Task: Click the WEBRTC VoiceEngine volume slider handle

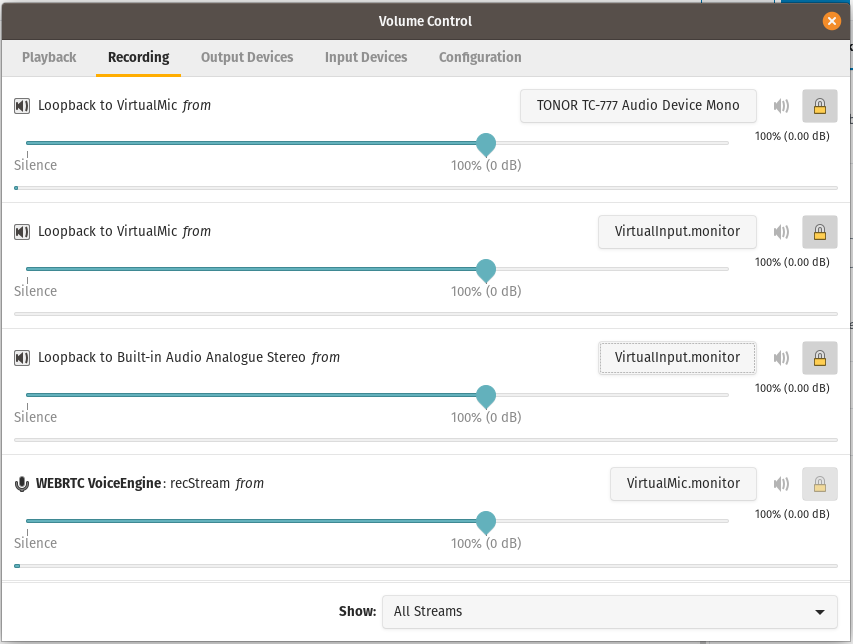Action: (486, 522)
